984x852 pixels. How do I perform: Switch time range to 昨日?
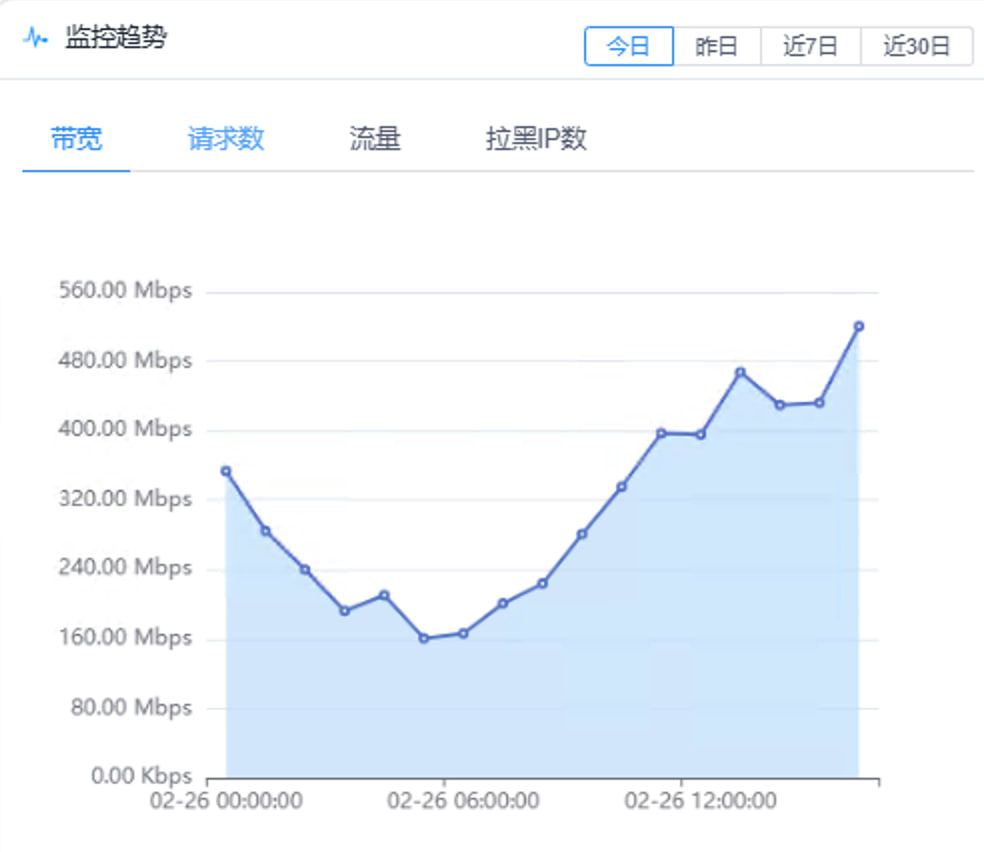click(x=716, y=46)
